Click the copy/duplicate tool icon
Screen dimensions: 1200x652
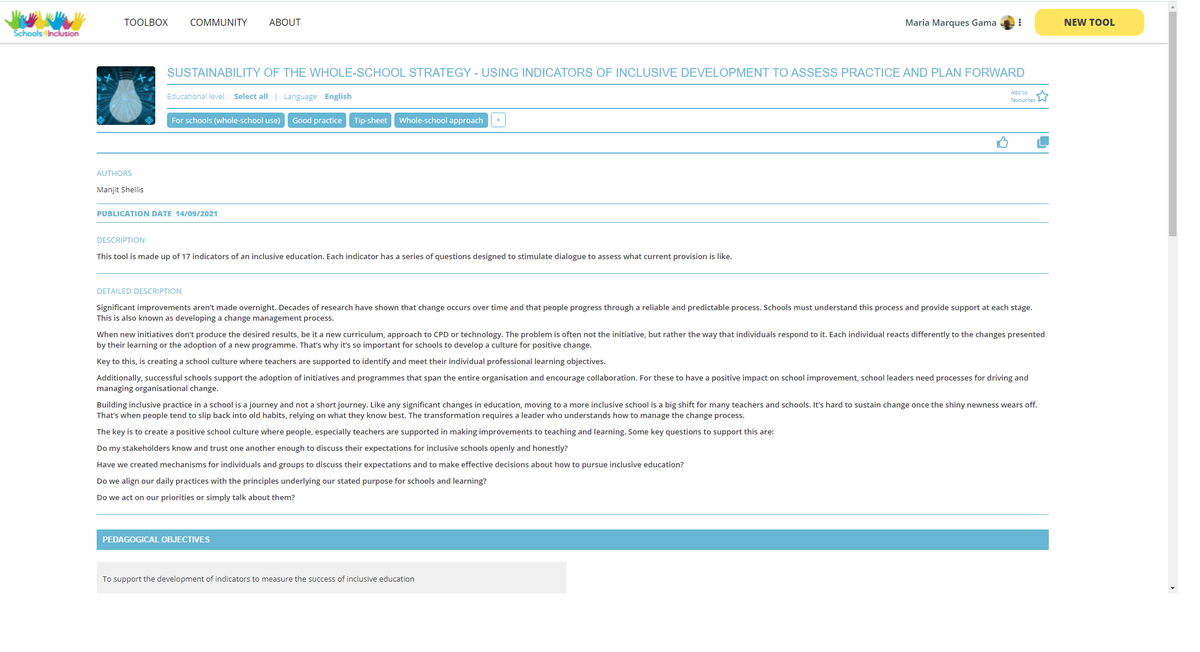click(x=1042, y=142)
